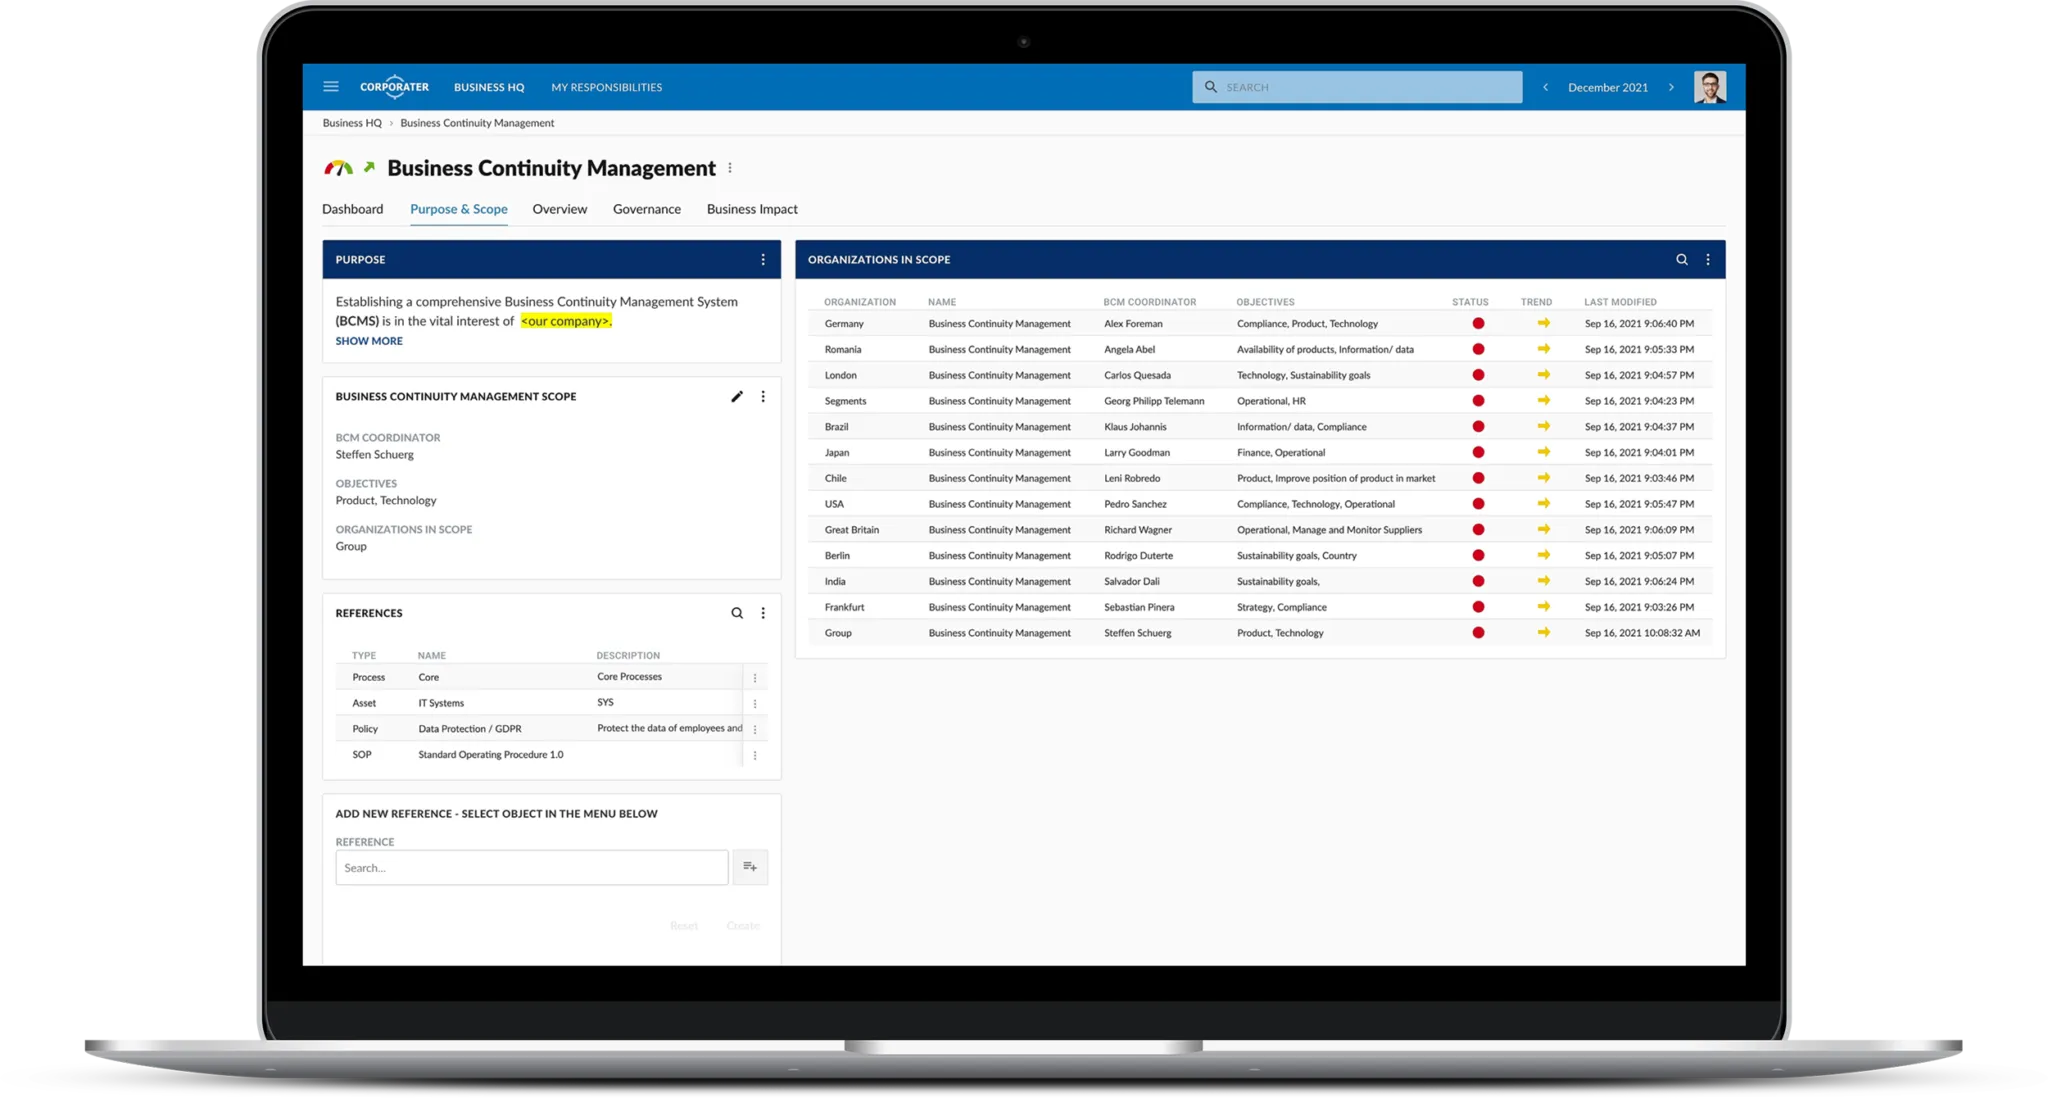This screenshot has width=2048, height=1098.
Task: Search within the References panel
Action: coord(737,613)
